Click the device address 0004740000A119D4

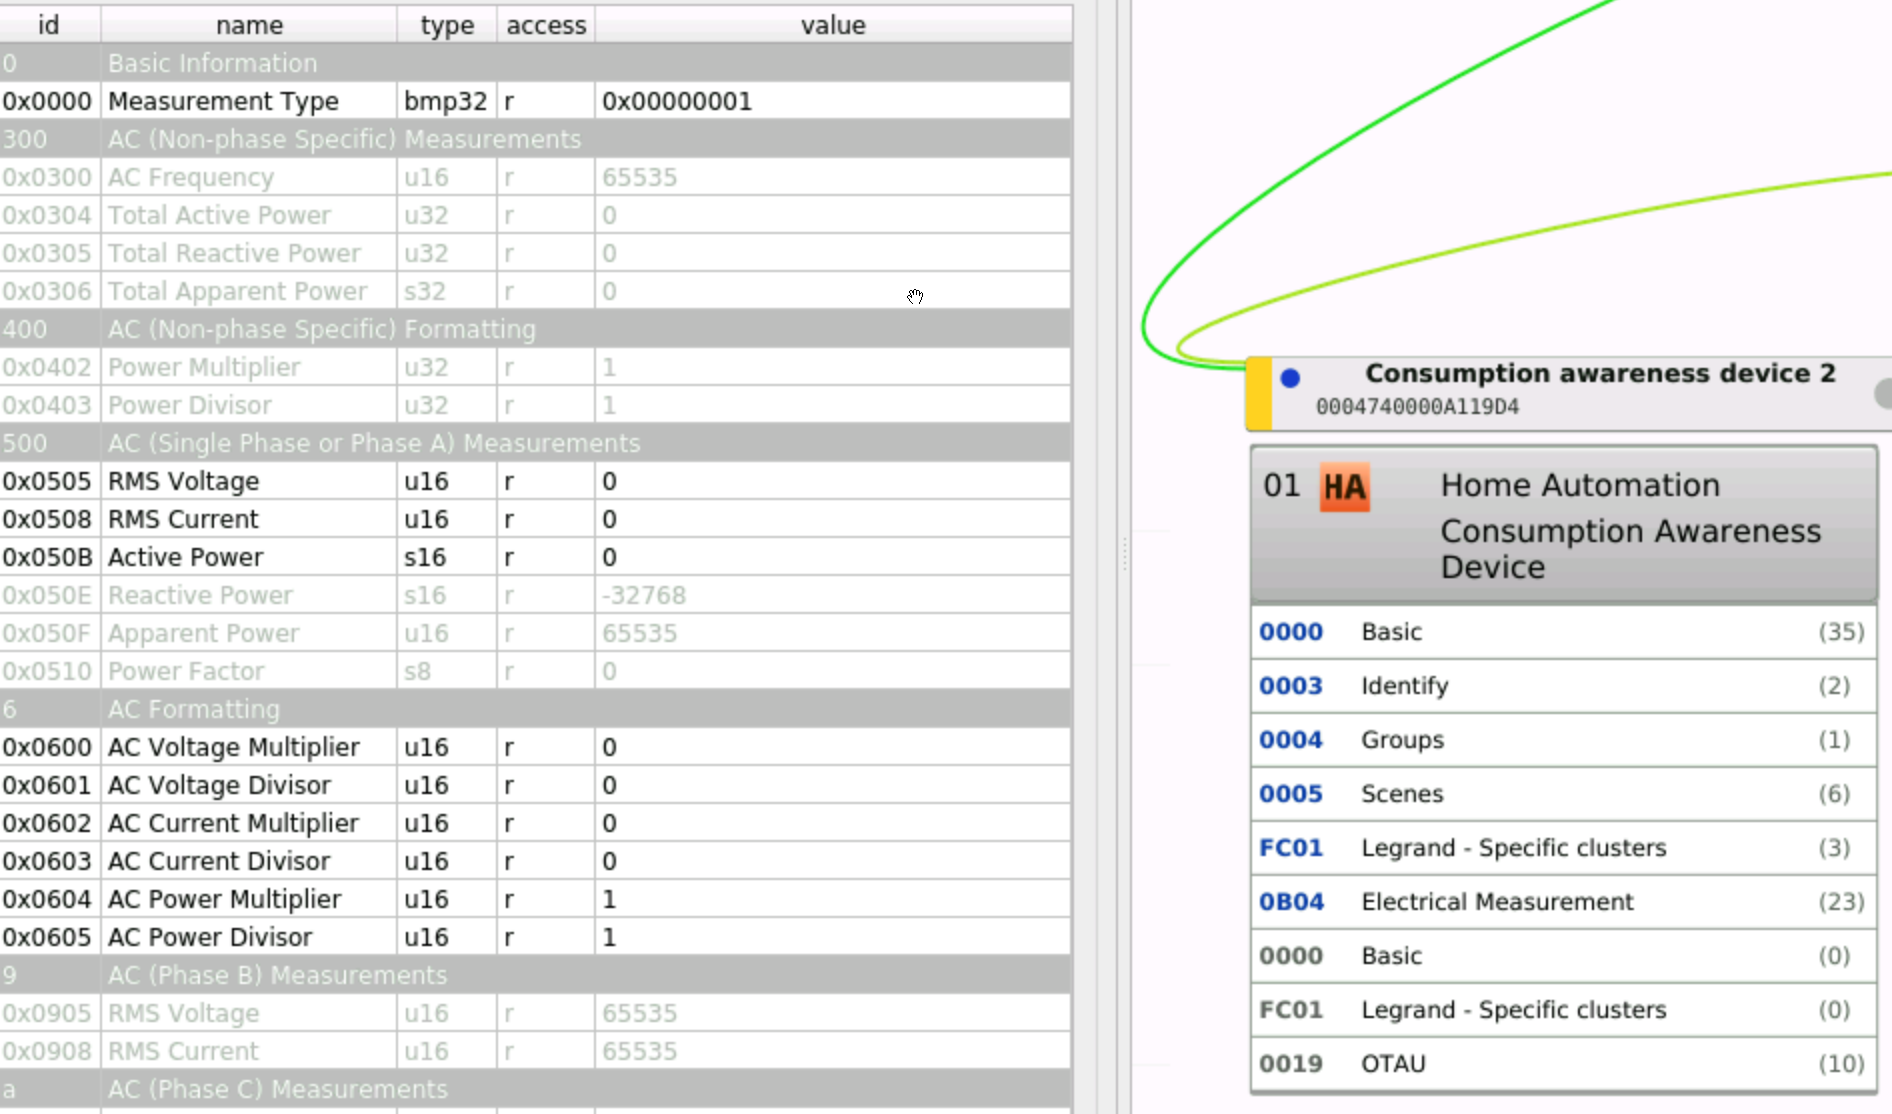point(1417,407)
